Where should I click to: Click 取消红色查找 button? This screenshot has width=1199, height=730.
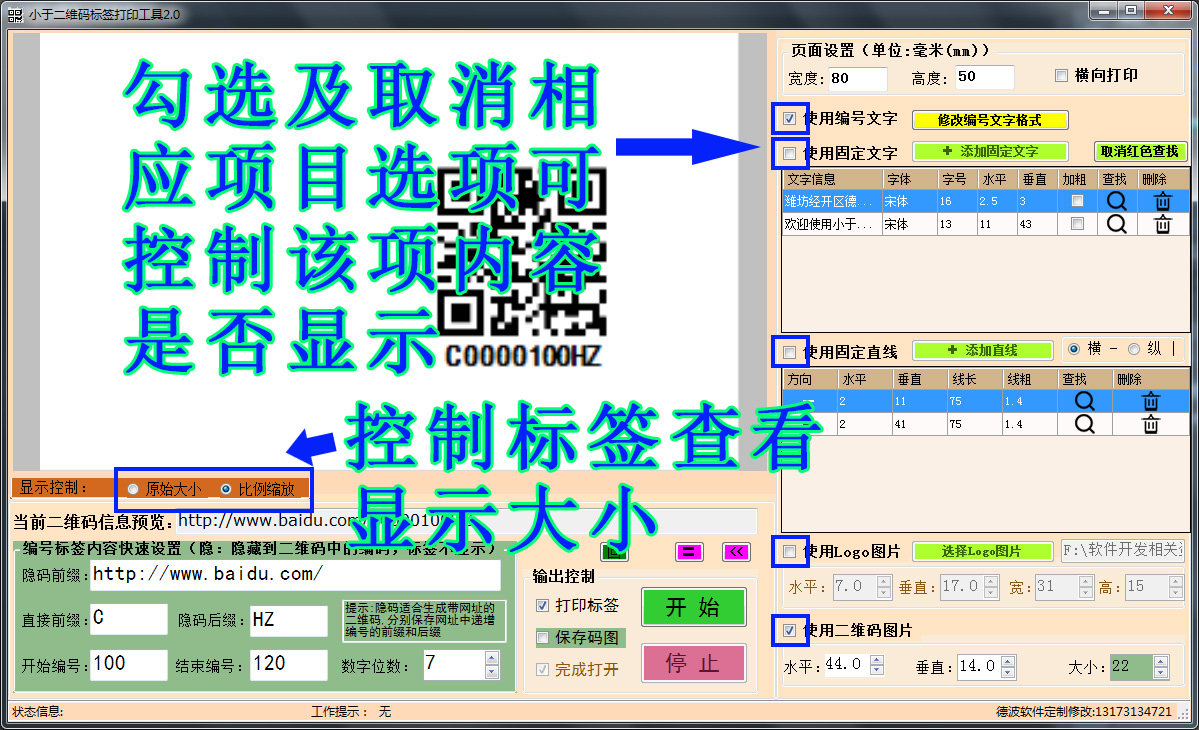click(1139, 151)
